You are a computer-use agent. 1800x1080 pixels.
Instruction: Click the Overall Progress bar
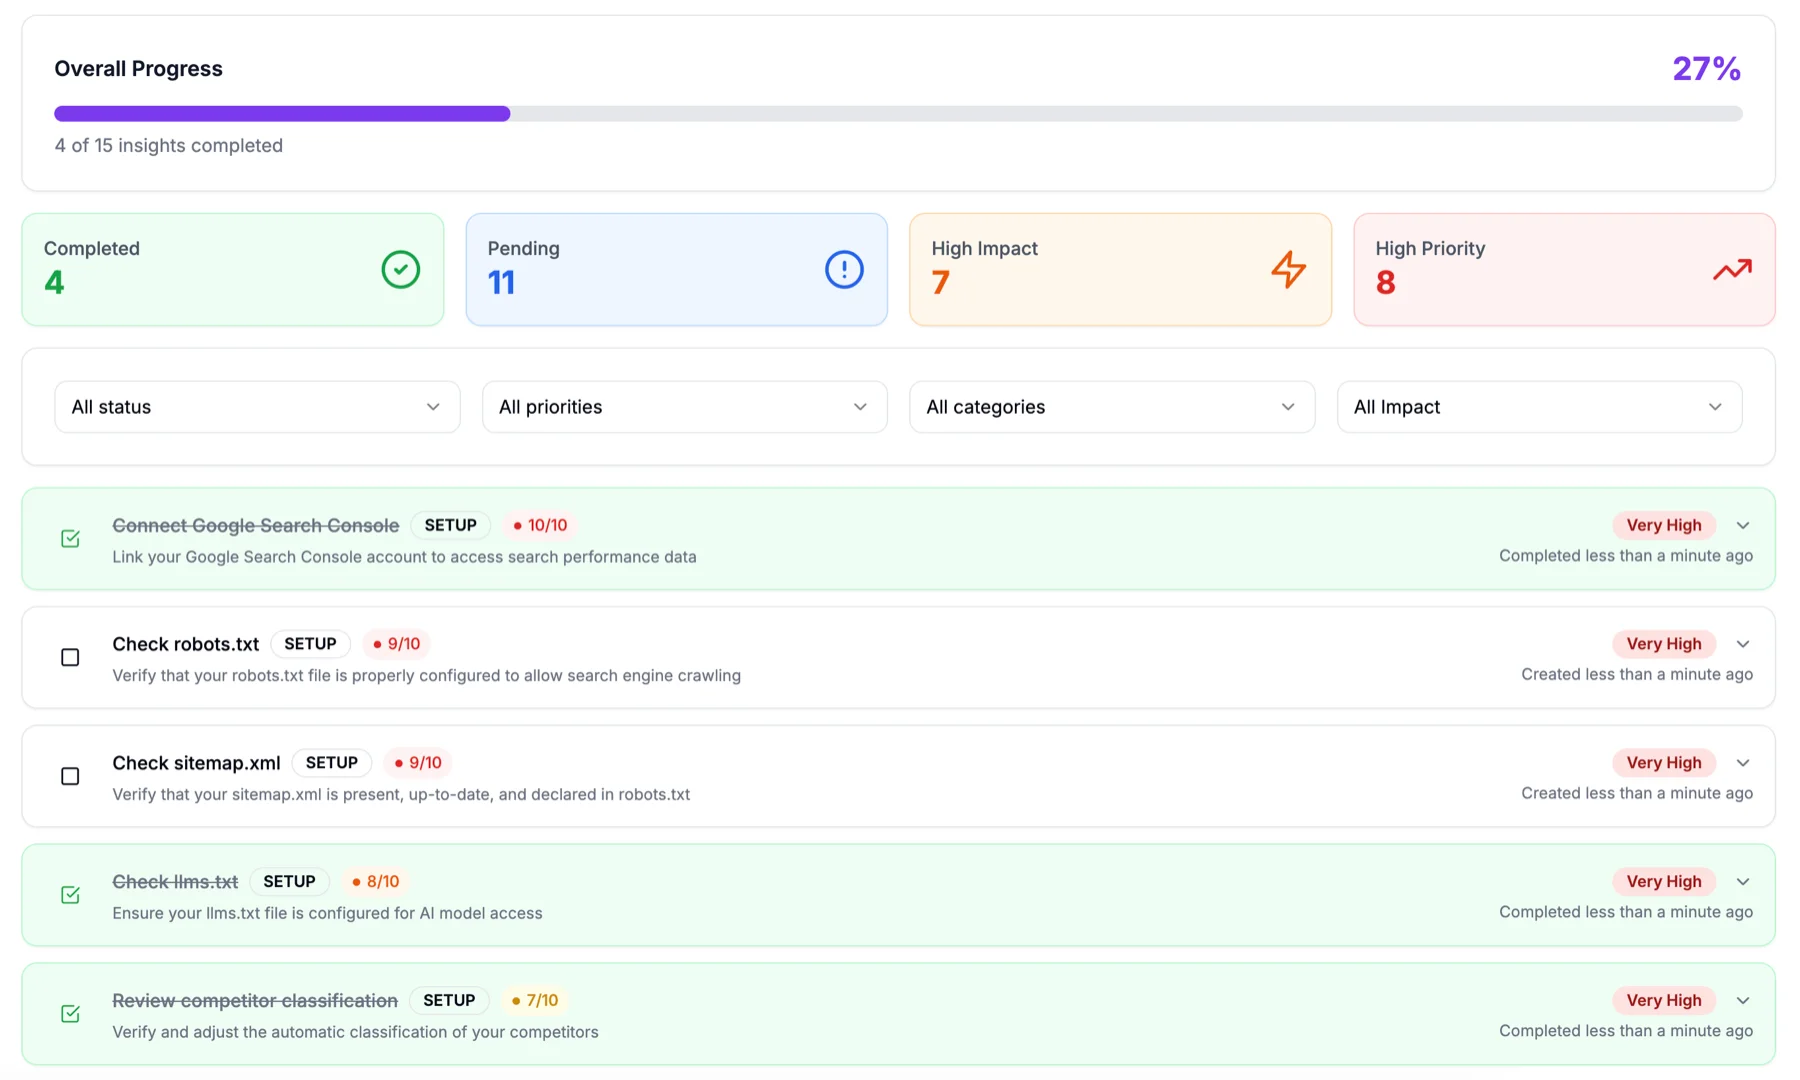(x=898, y=113)
